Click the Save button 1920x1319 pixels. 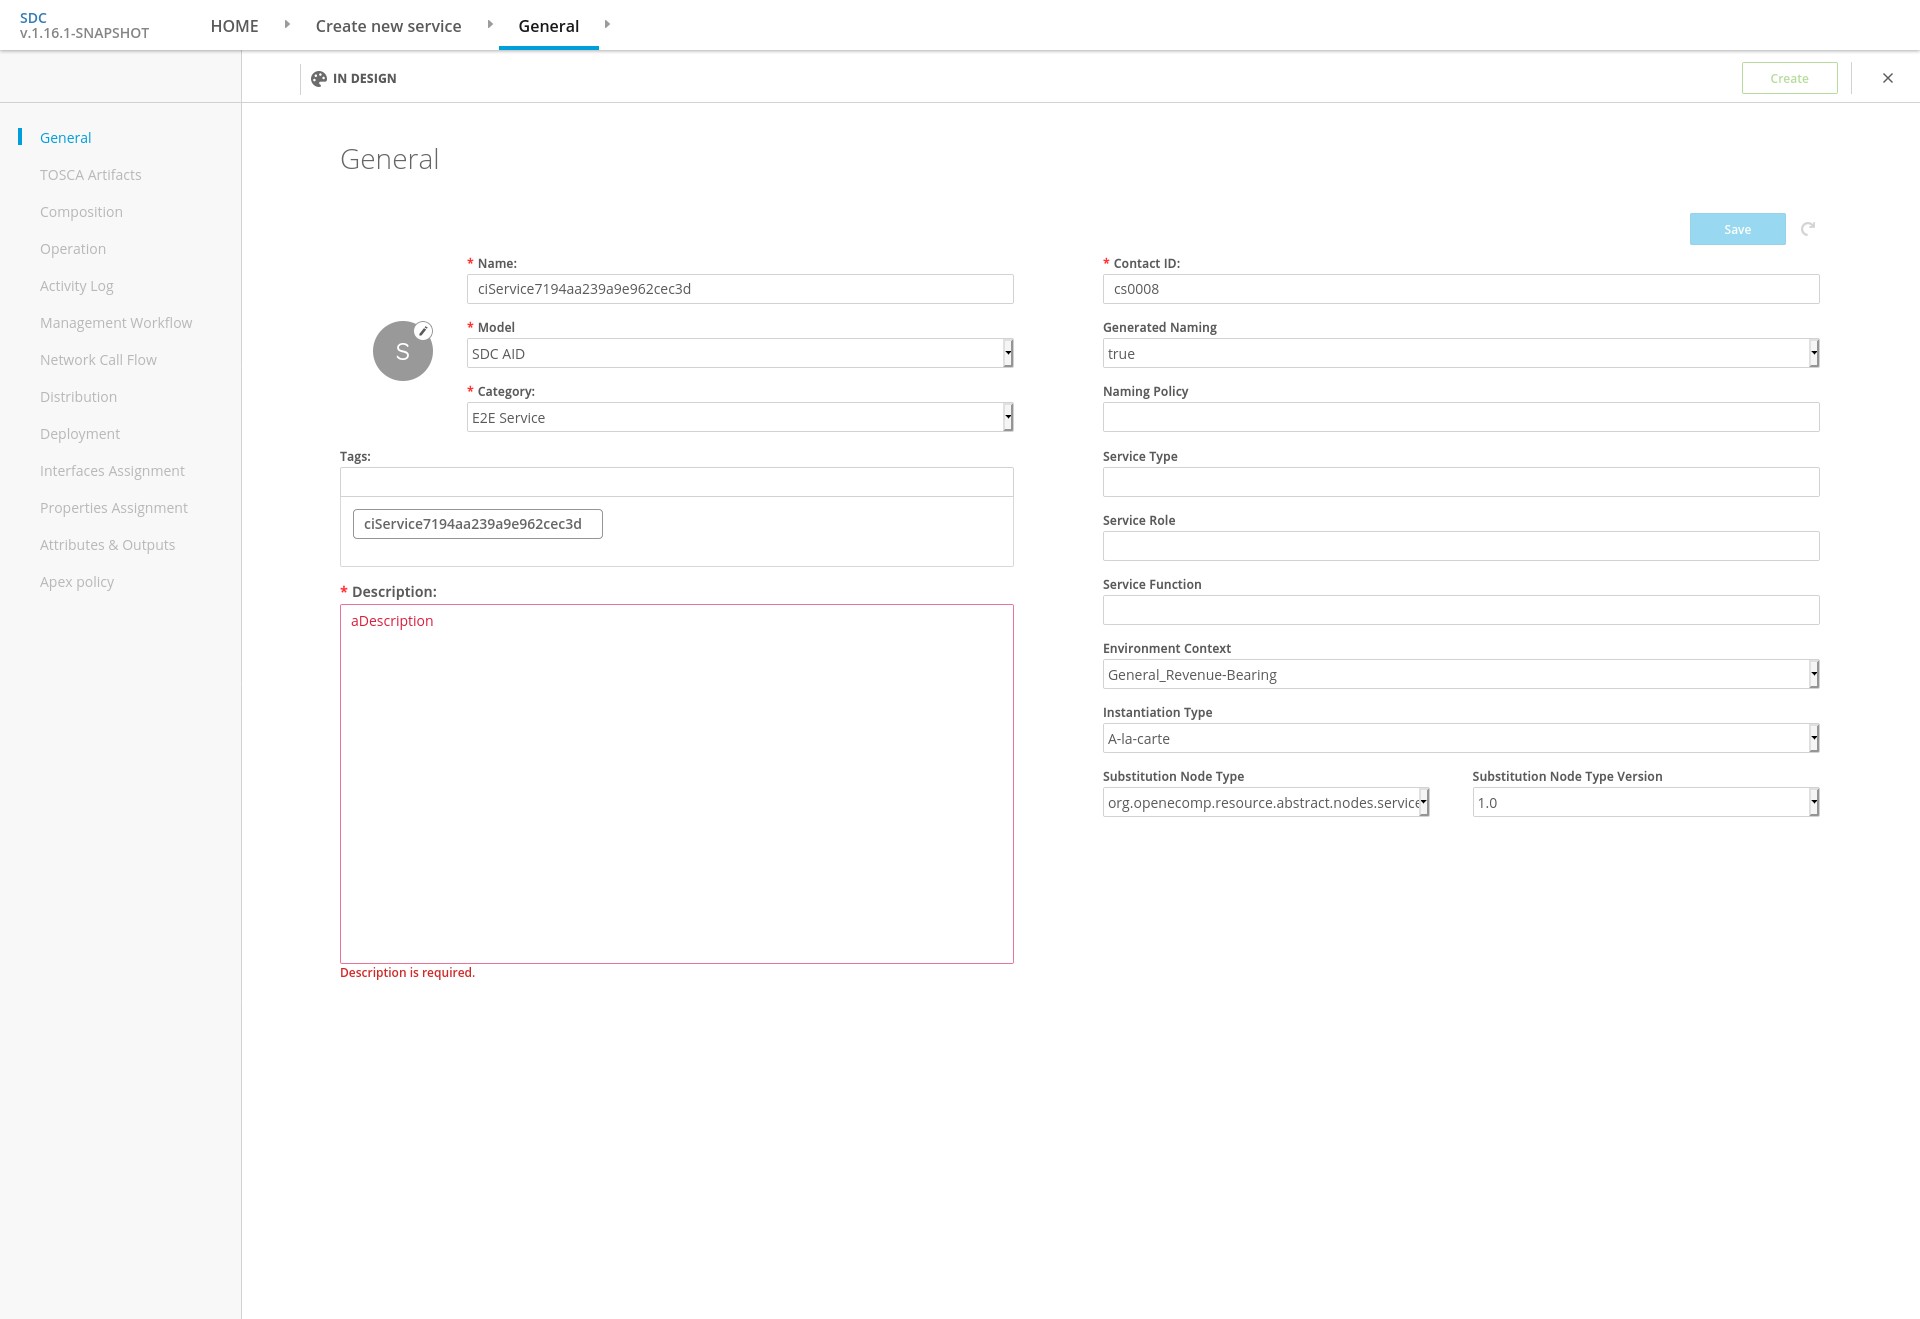(x=1737, y=229)
